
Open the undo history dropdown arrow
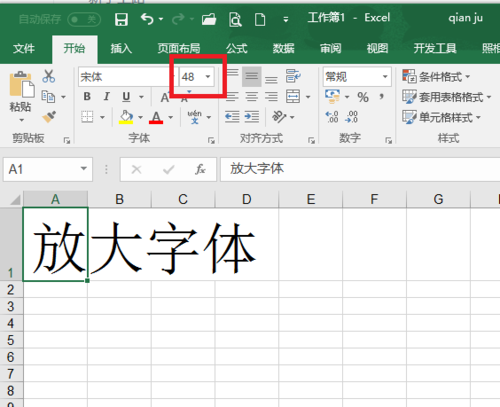[161, 19]
